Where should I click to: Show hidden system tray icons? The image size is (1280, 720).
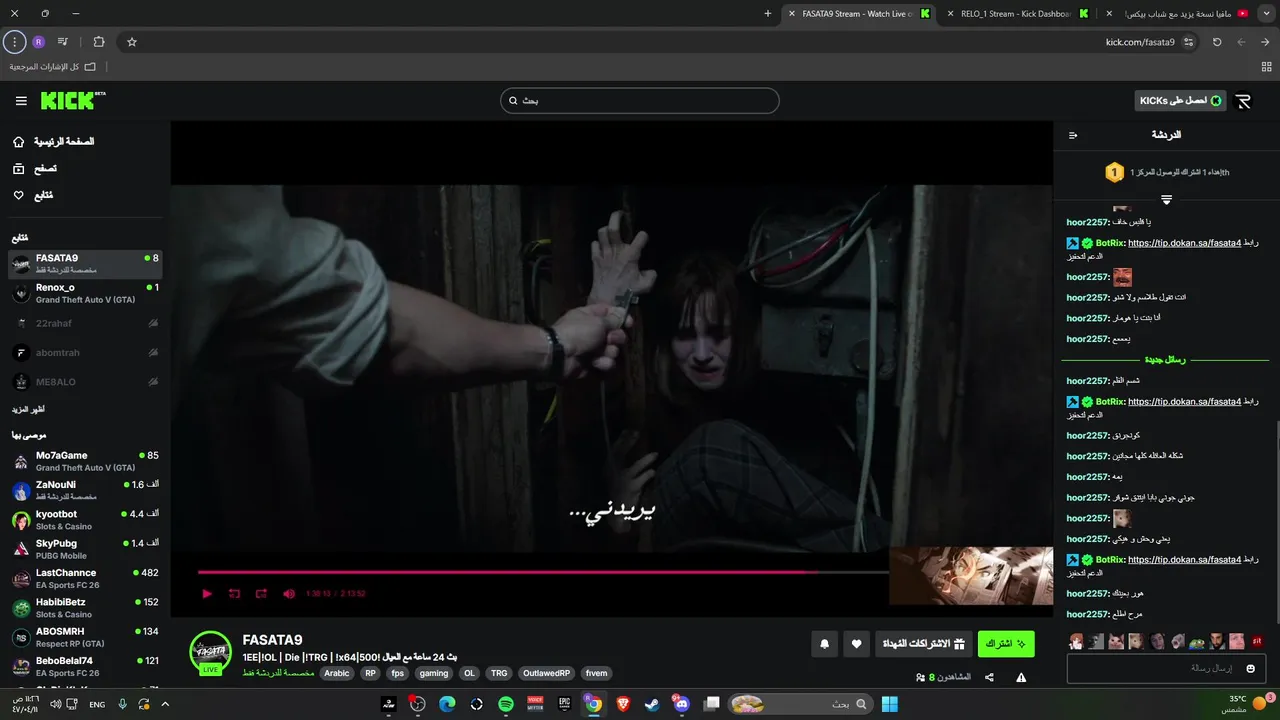[165, 704]
